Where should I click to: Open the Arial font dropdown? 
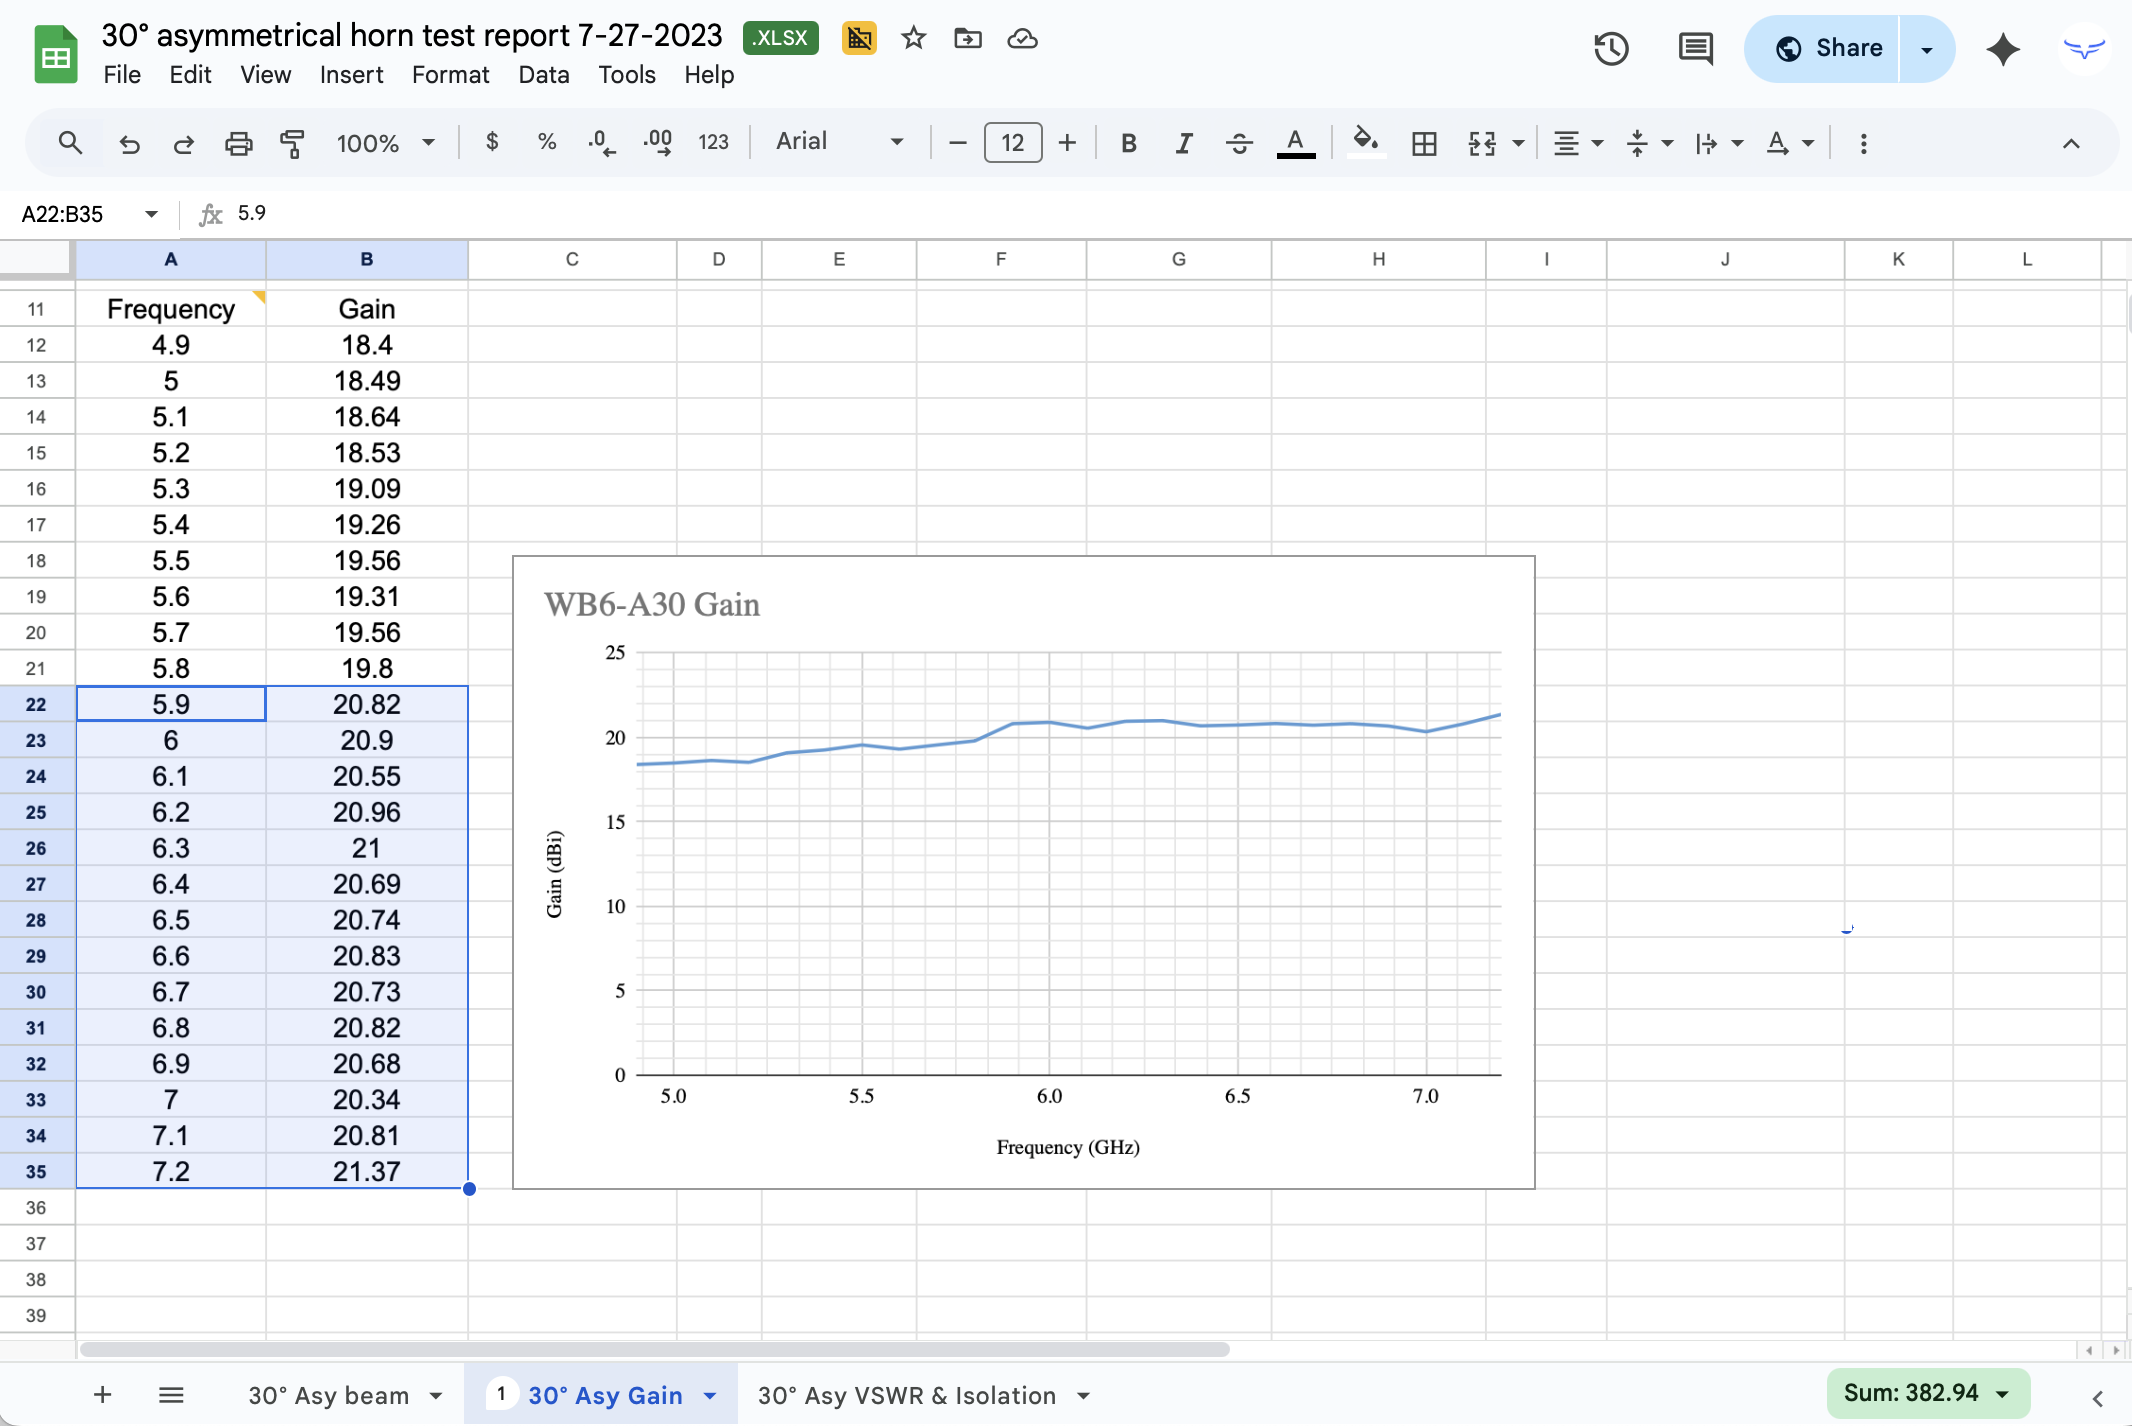[x=839, y=142]
